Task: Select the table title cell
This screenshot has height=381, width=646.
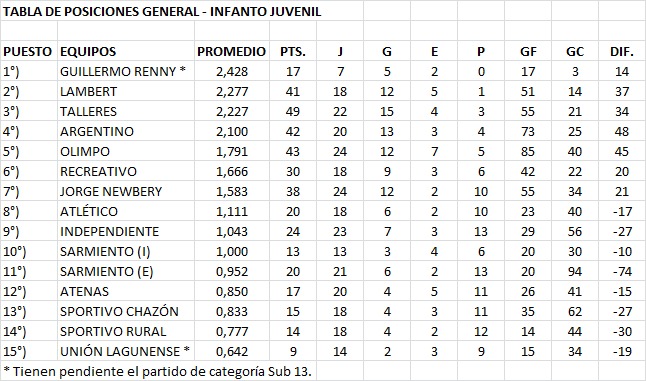Action: pos(162,11)
